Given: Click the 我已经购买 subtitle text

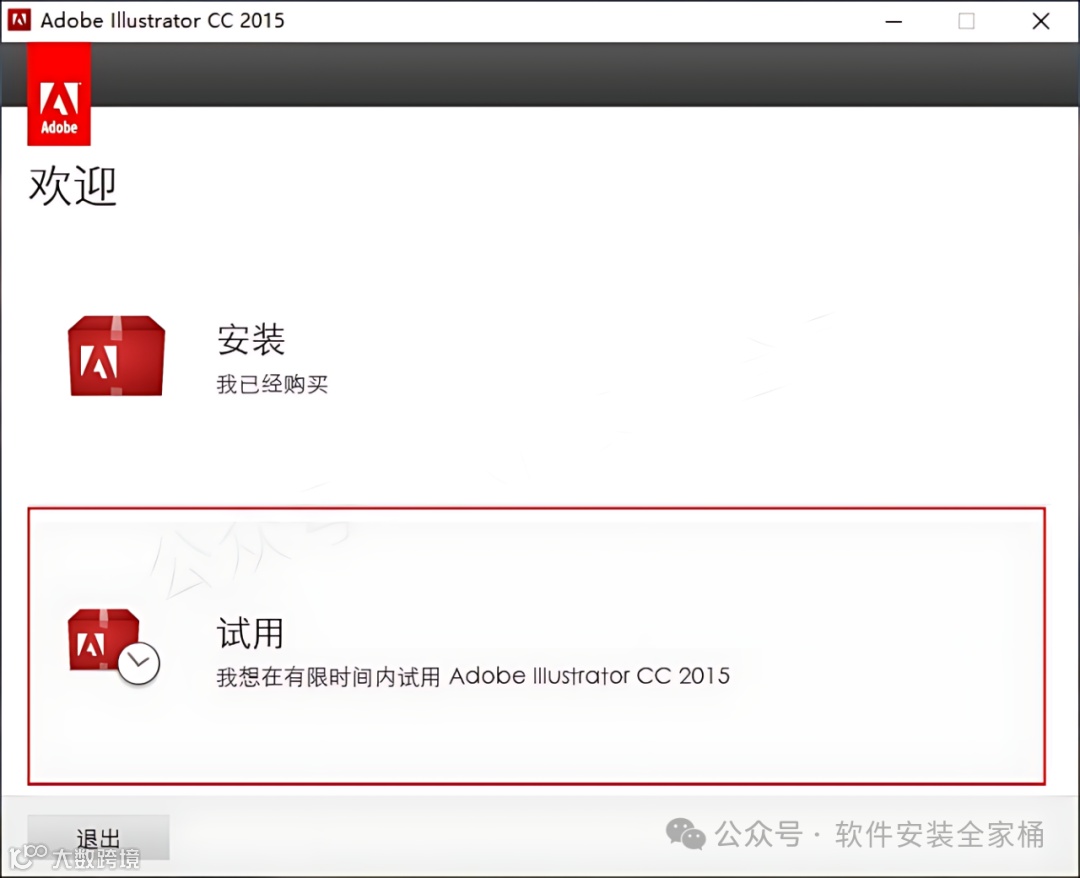Looking at the screenshot, I should (272, 384).
